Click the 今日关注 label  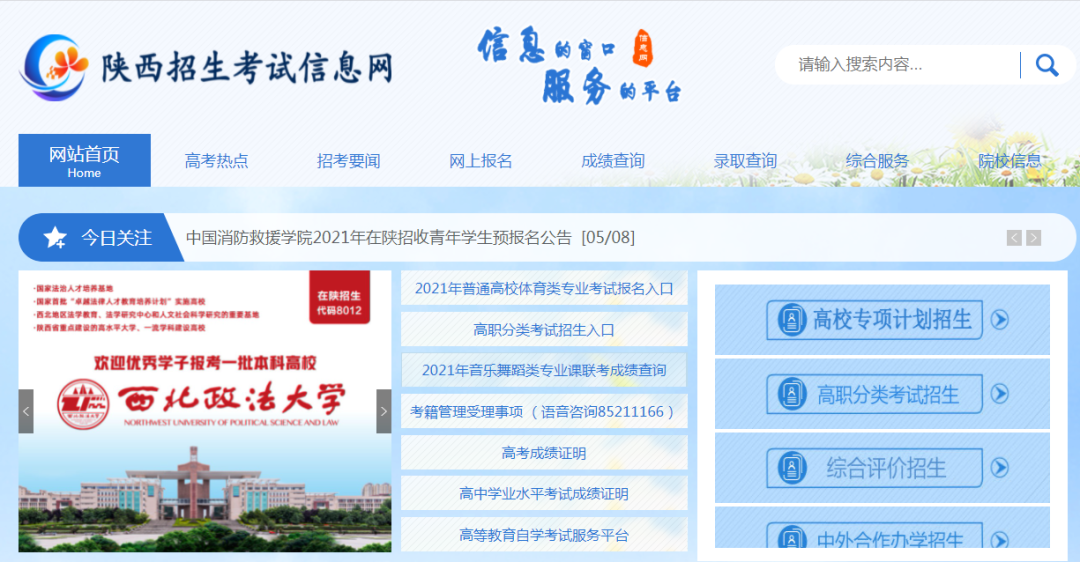(x=116, y=238)
